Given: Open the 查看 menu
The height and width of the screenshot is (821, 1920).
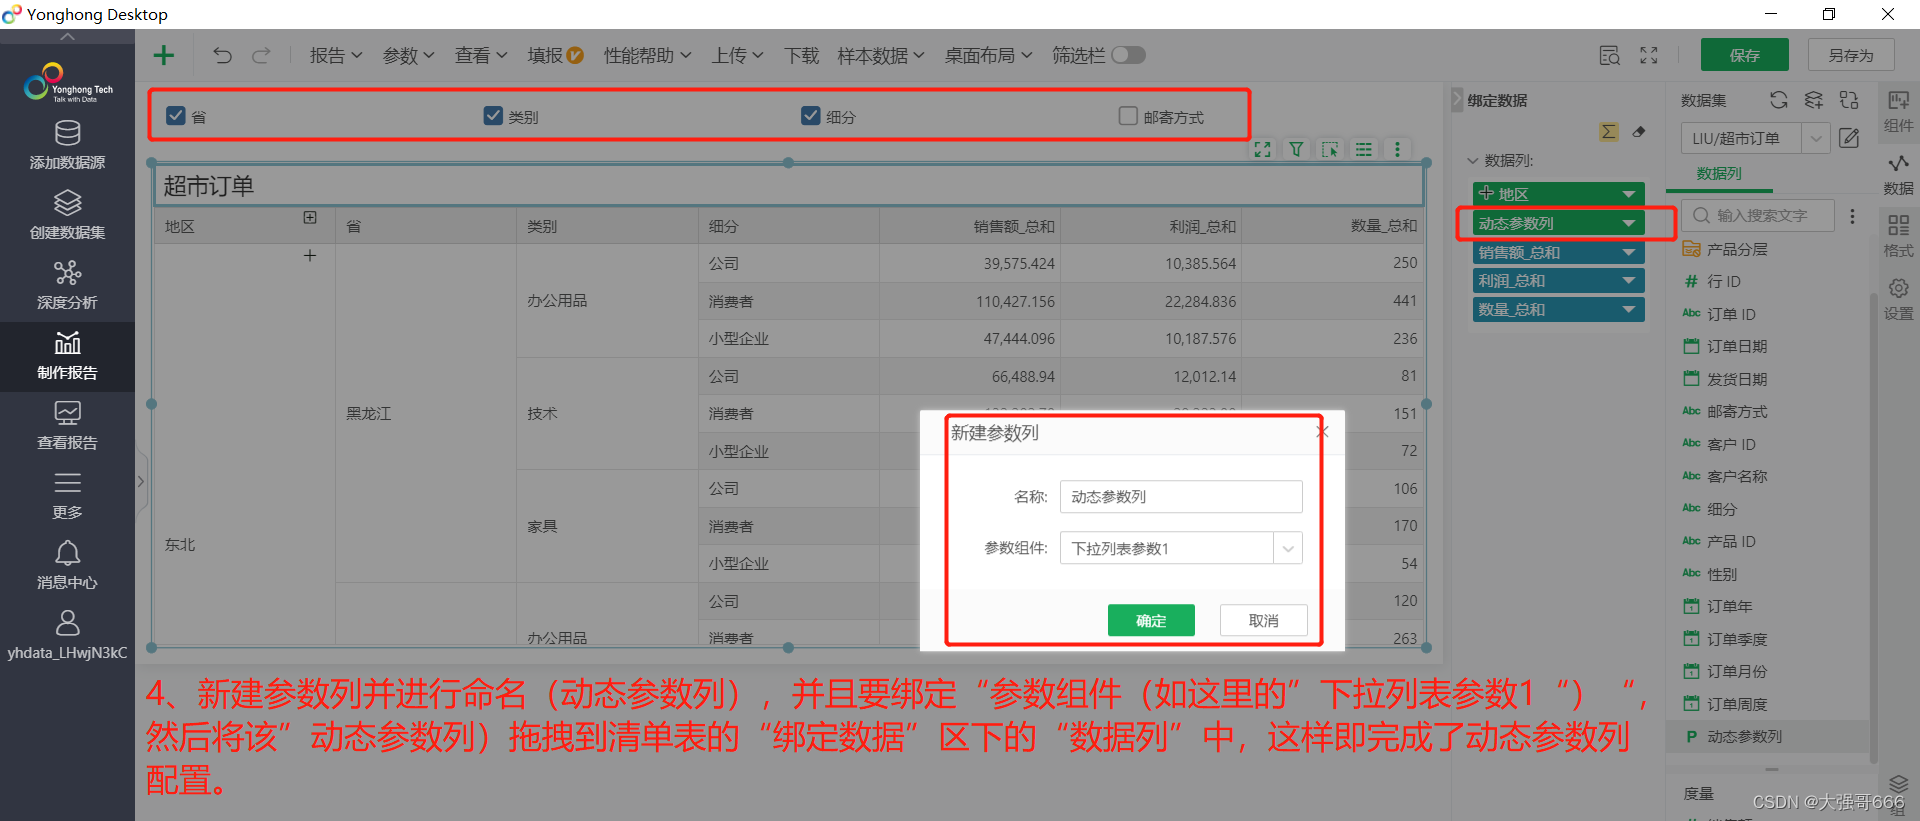Looking at the screenshot, I should pyautogui.click(x=481, y=55).
